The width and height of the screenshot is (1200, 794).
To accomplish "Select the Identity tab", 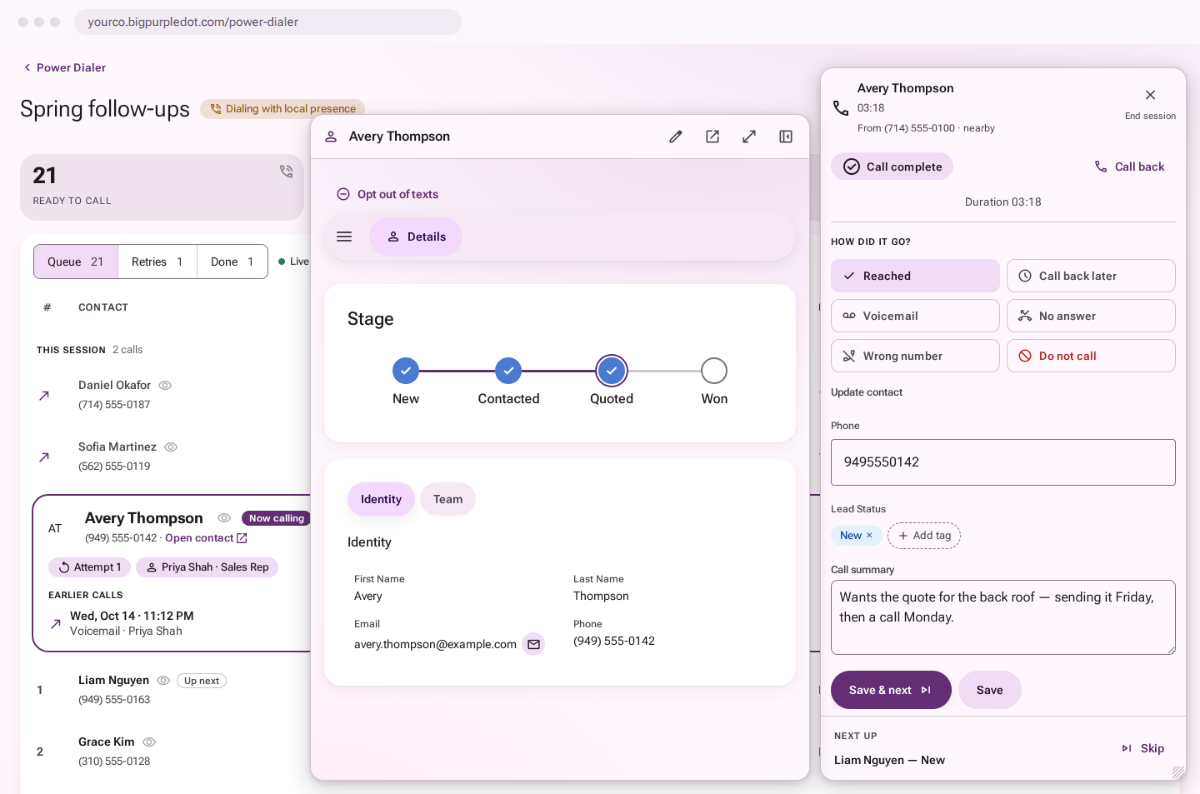I will [x=381, y=499].
